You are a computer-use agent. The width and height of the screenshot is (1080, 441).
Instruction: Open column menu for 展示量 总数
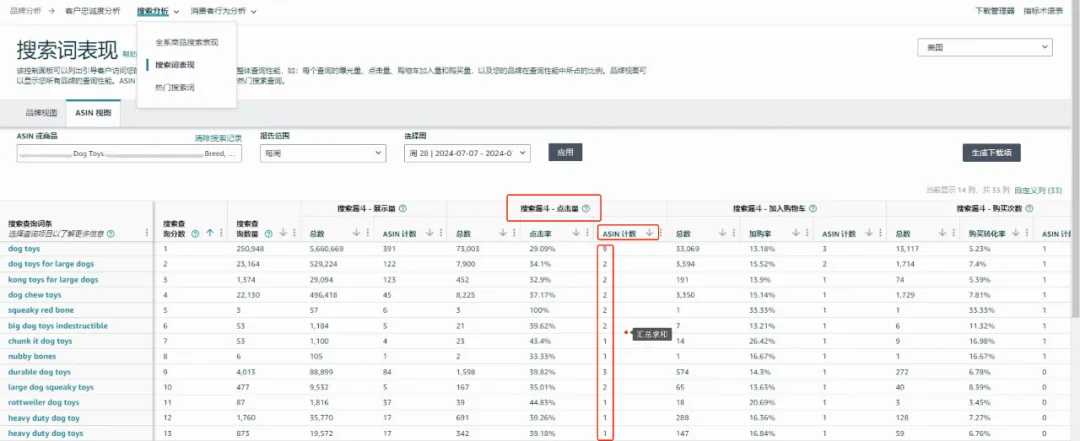click(367, 233)
